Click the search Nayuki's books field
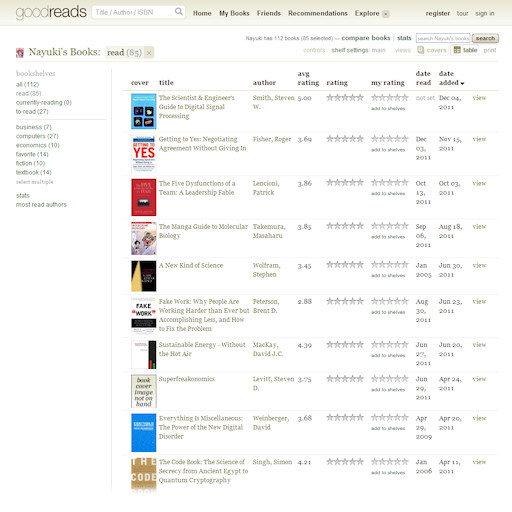Screen dimensions: 512x512 coord(443,38)
